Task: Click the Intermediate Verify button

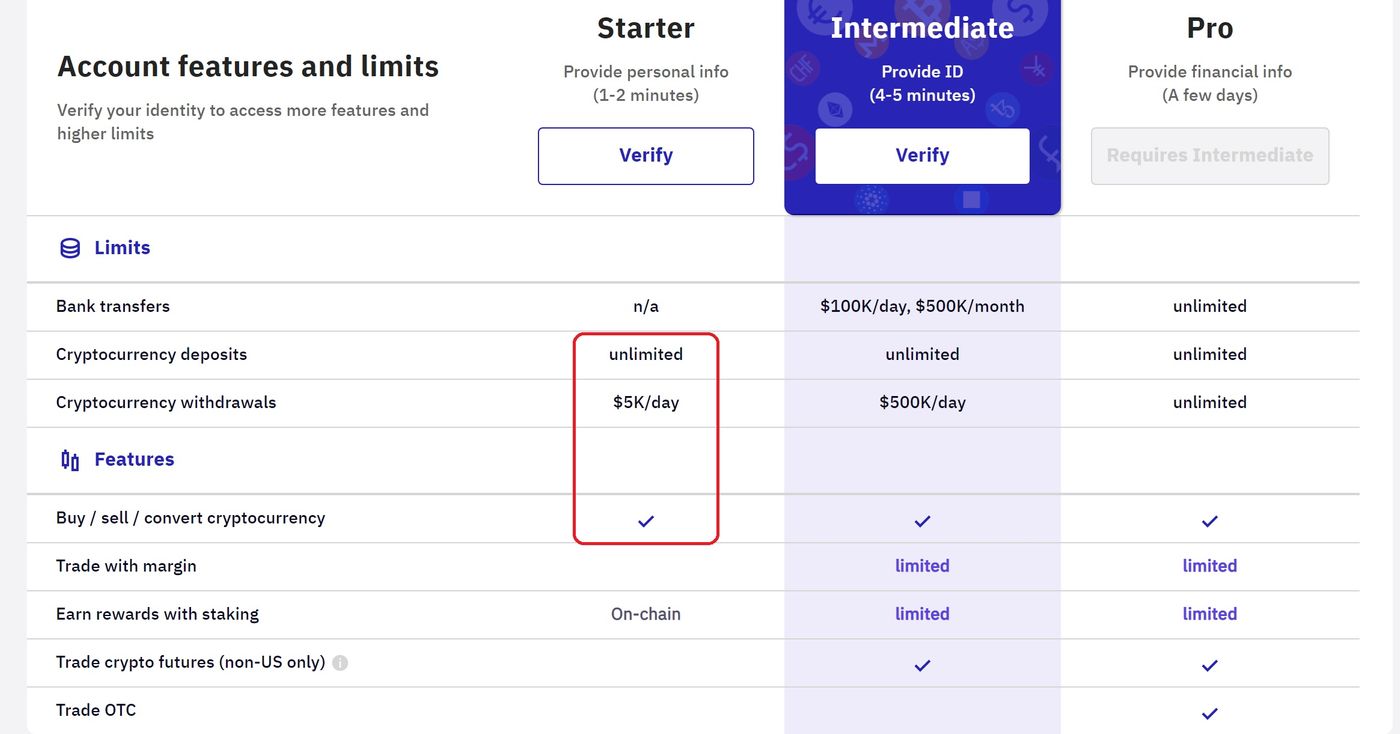Action: pyautogui.click(x=922, y=156)
